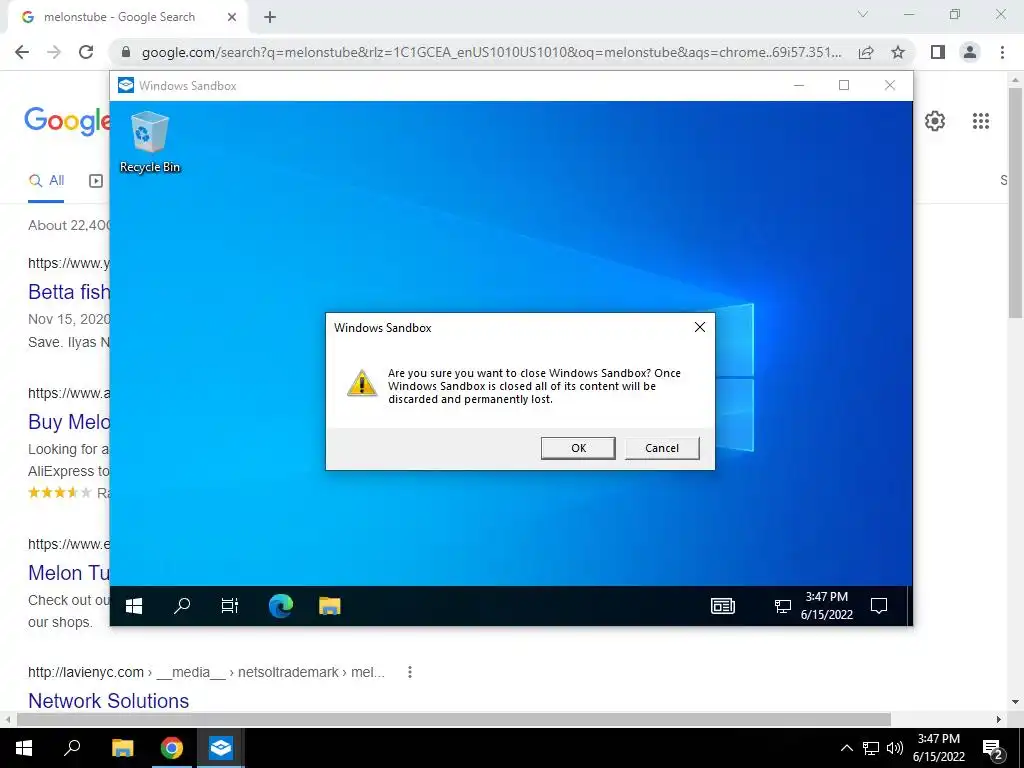This screenshot has height=768, width=1024.
Task: Open a new Chrome tab
Action: pyautogui.click(x=270, y=18)
